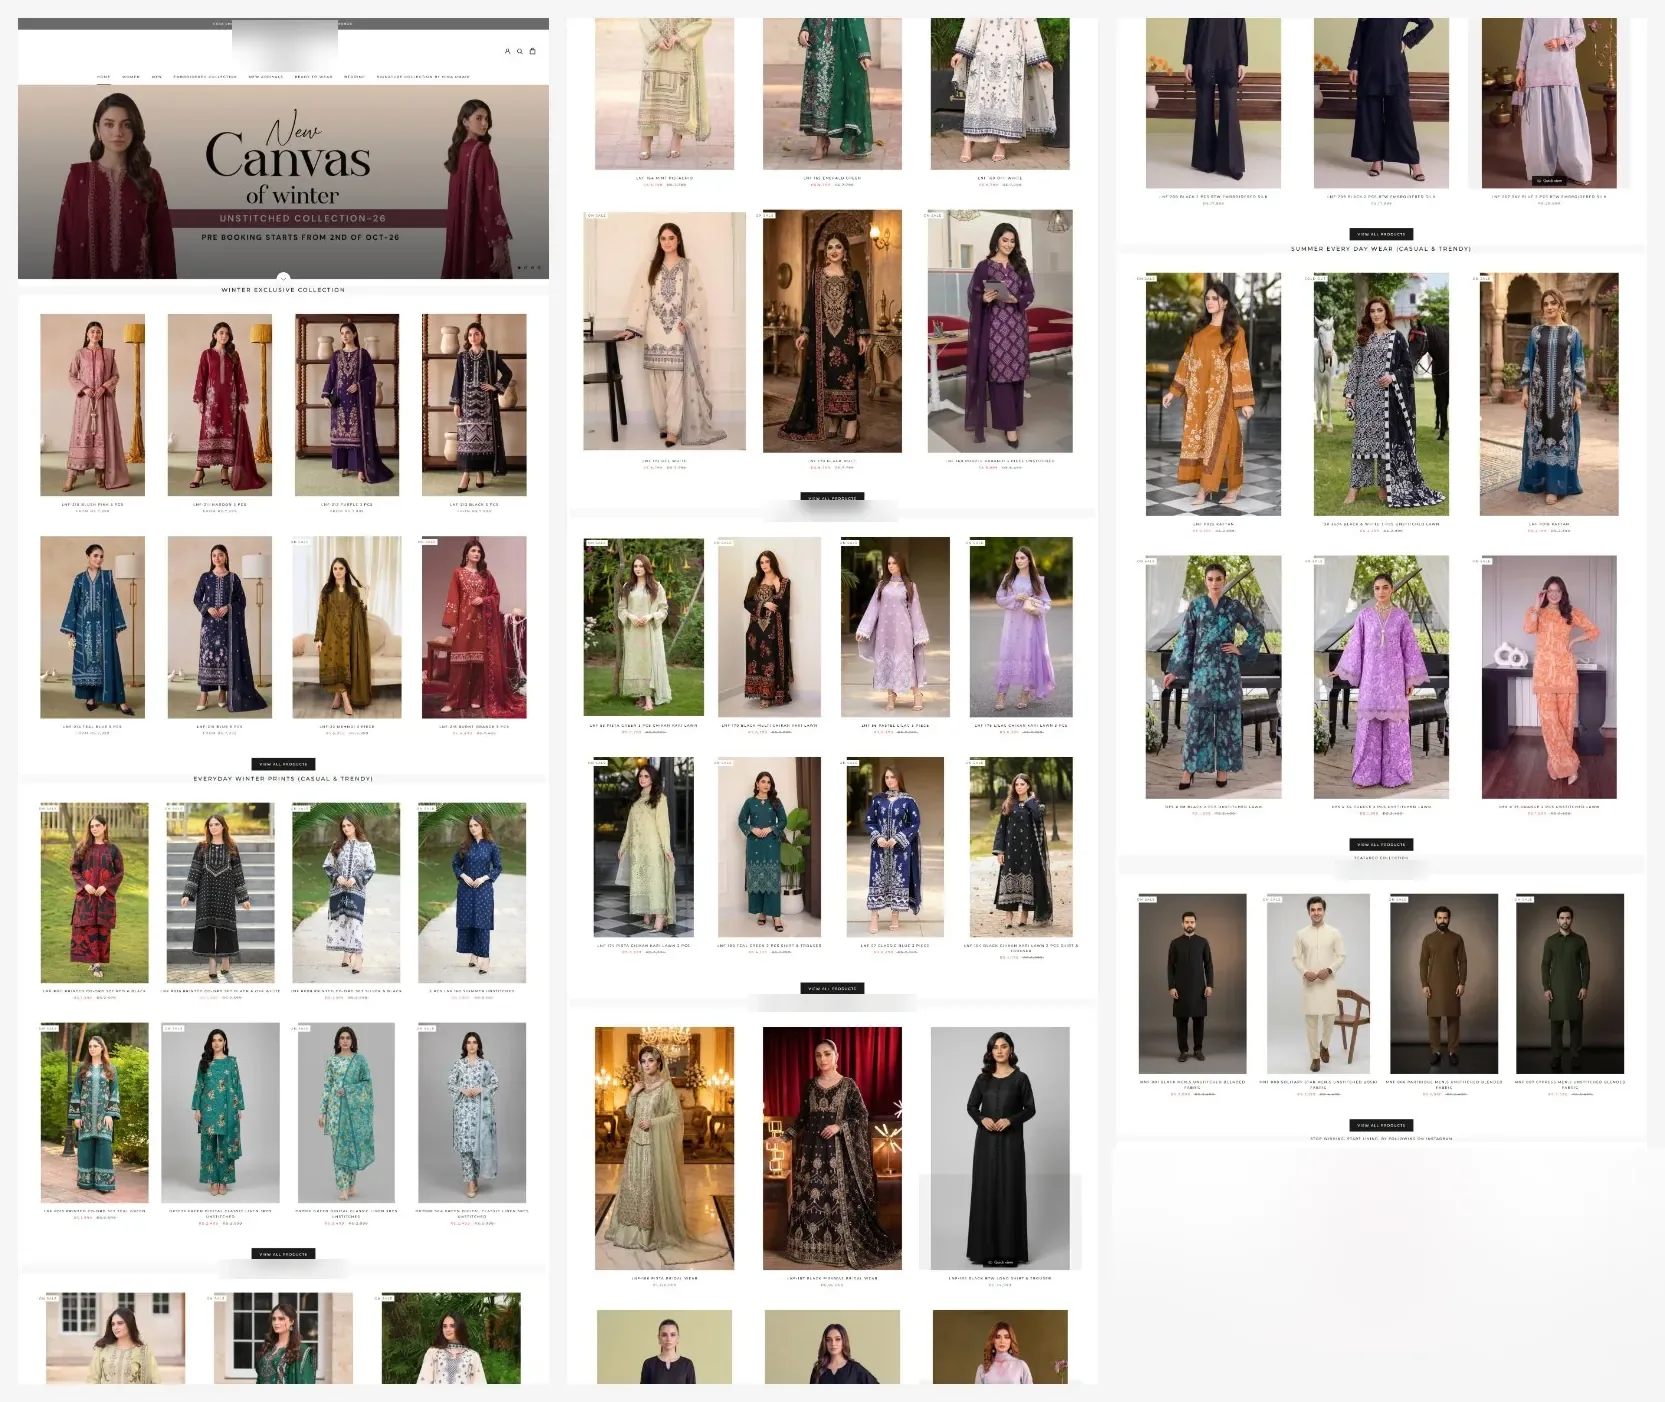This screenshot has width=1665, height=1402.
Task: Click the New Canvas of Winter hero banner
Action: click(x=283, y=182)
